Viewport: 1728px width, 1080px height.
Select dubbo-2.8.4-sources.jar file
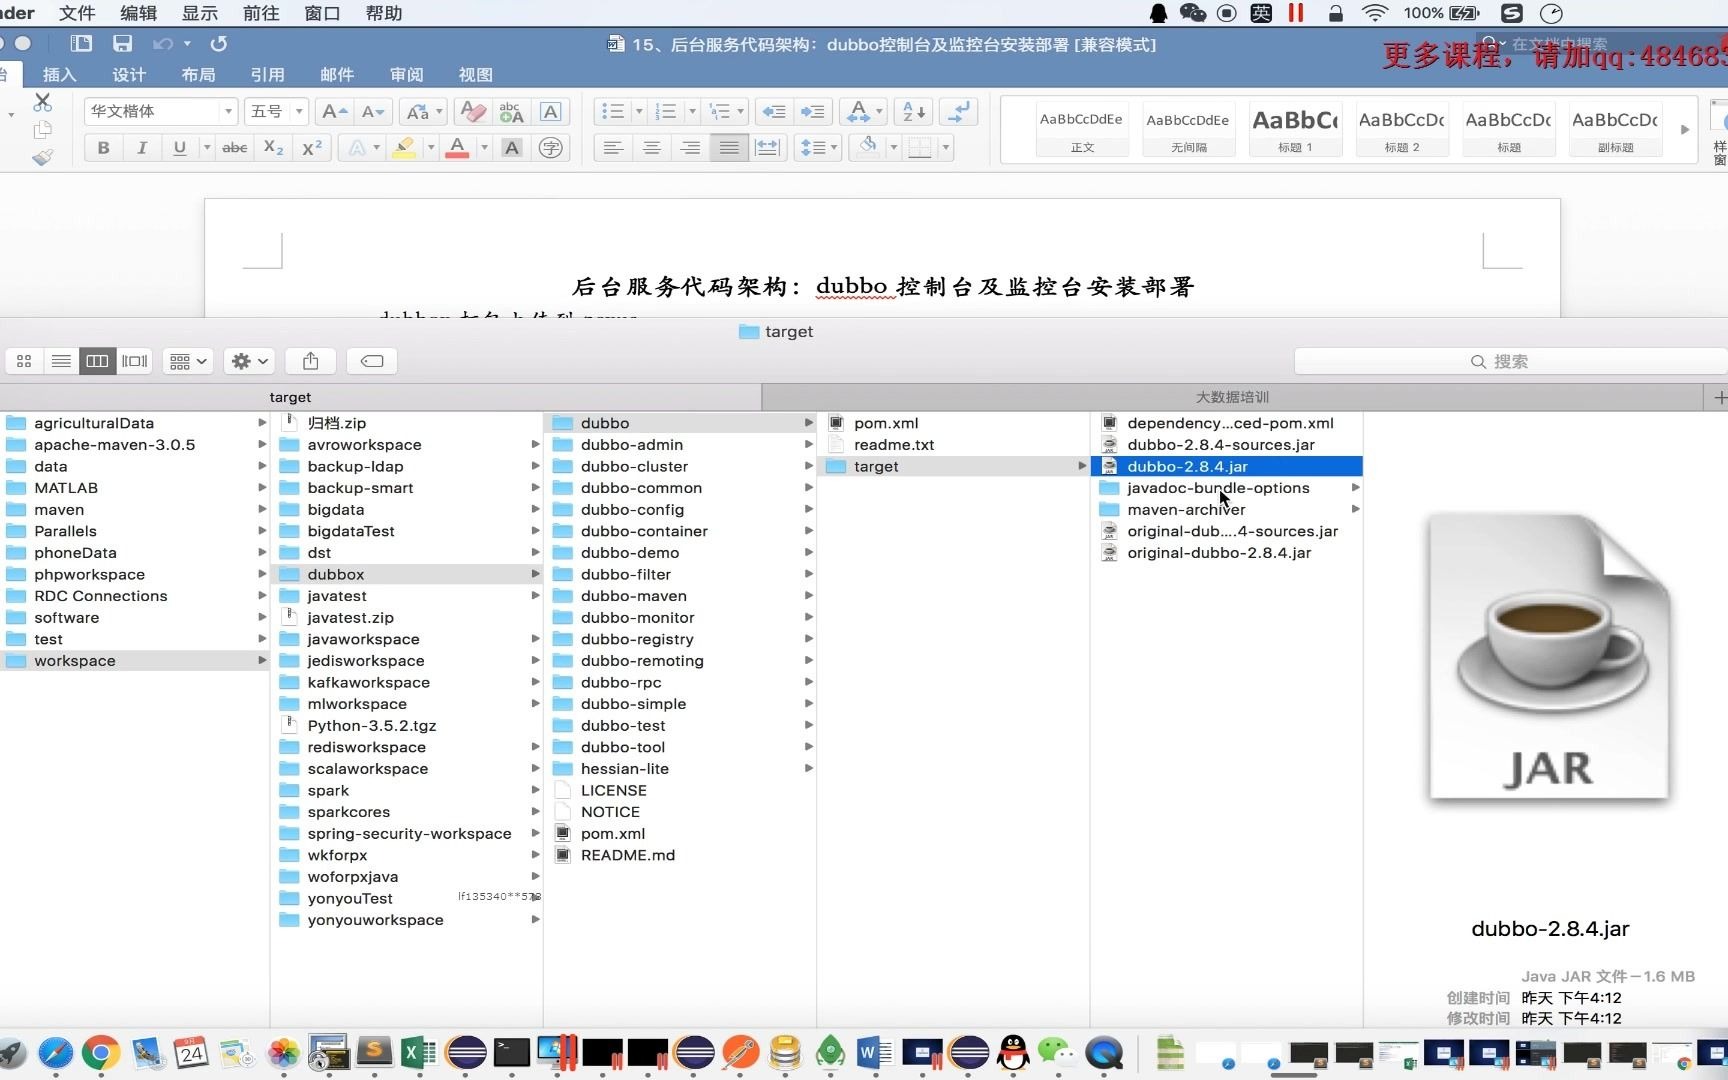[x=1221, y=445]
